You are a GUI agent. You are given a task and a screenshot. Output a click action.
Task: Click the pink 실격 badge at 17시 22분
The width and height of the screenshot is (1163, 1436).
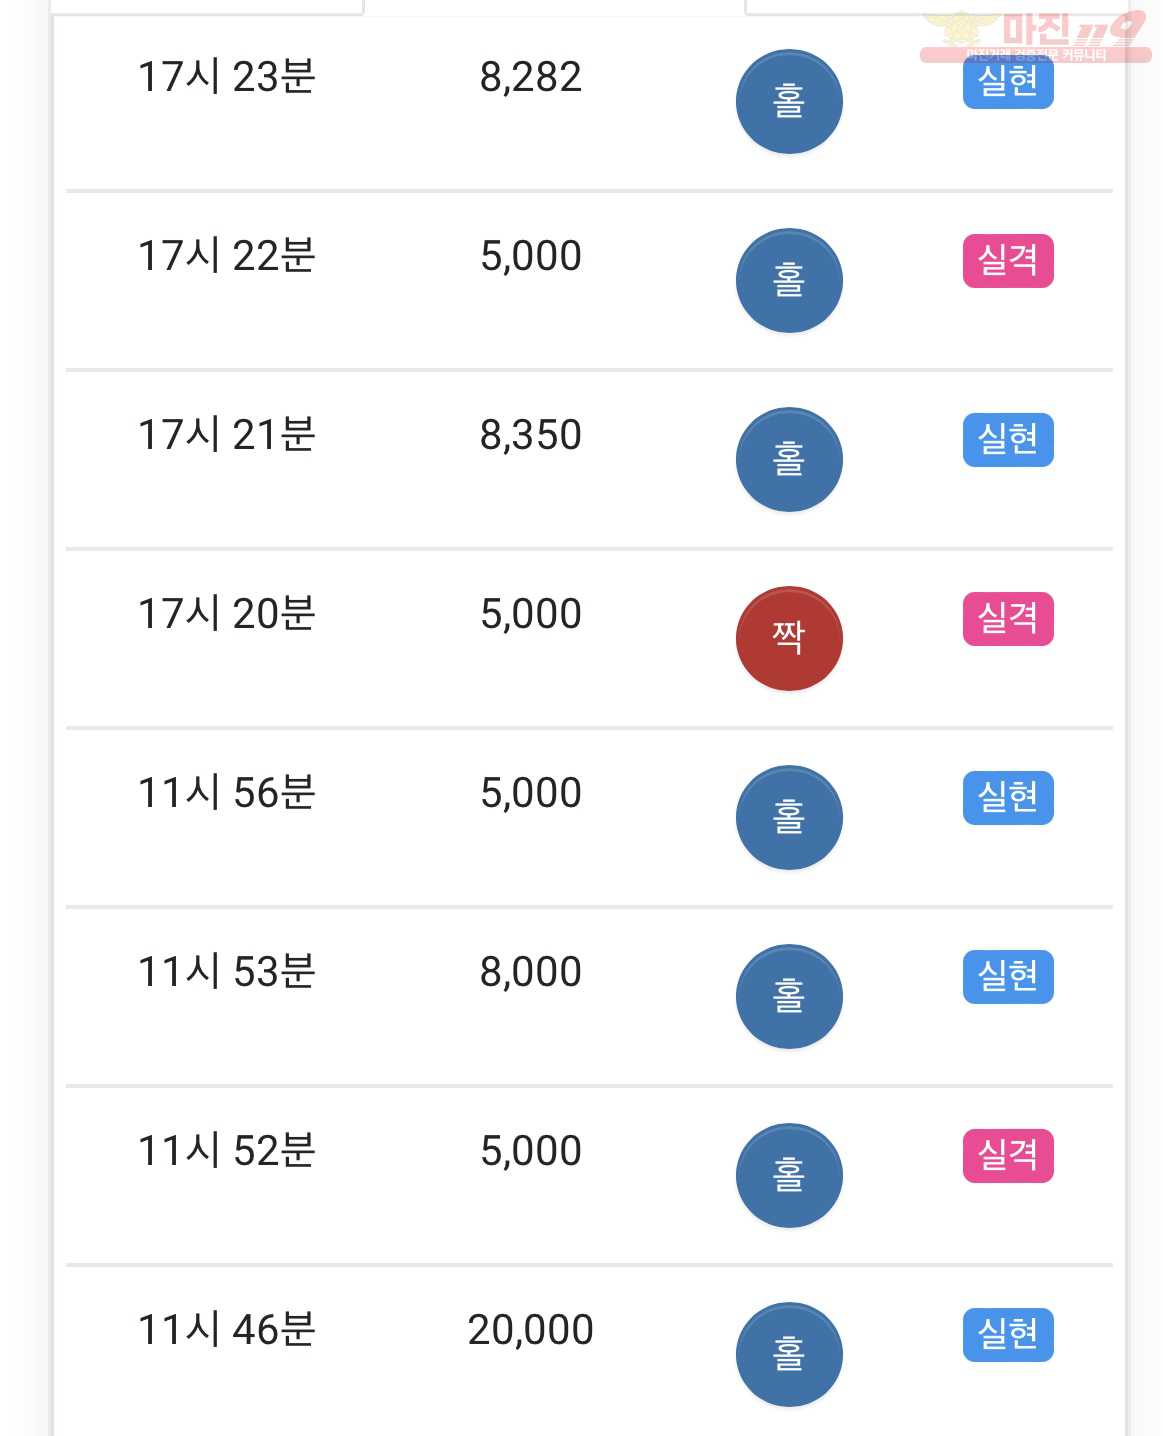(1008, 261)
